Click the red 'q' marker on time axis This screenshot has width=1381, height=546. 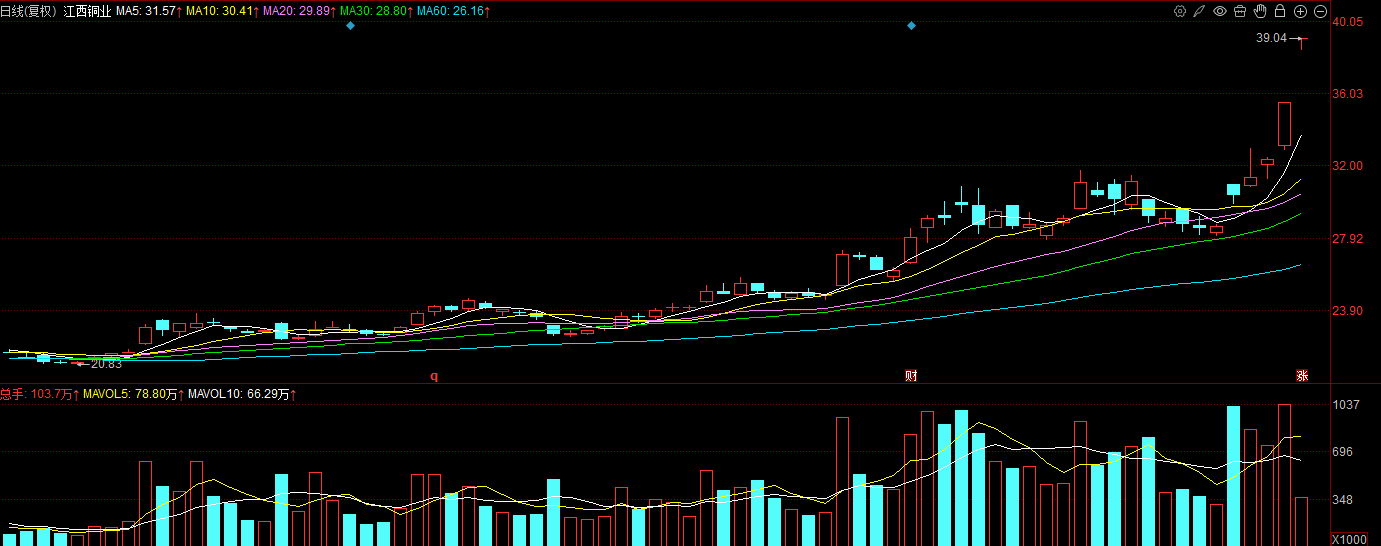tap(434, 376)
